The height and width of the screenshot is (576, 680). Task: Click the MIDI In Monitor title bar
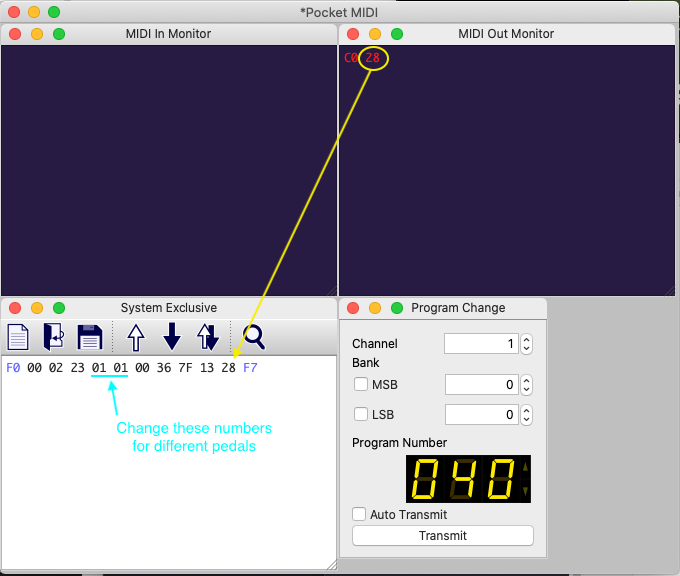point(169,34)
